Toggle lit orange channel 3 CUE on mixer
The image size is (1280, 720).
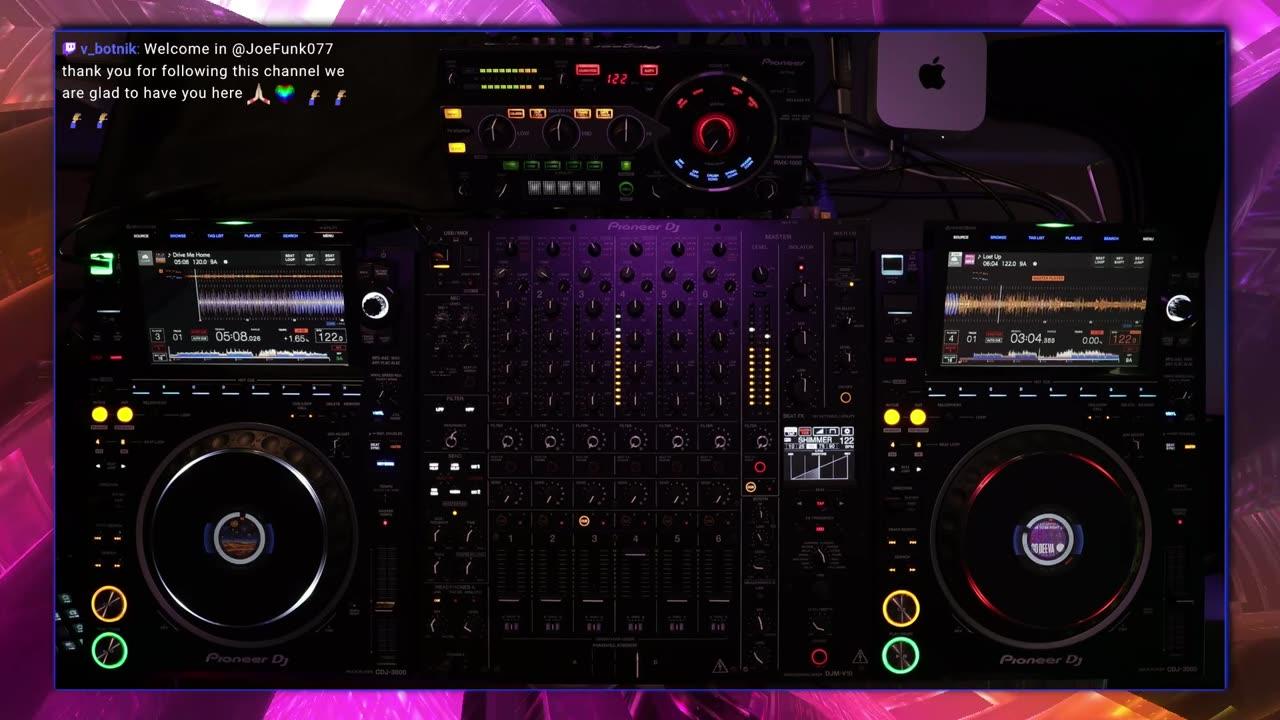(x=585, y=521)
